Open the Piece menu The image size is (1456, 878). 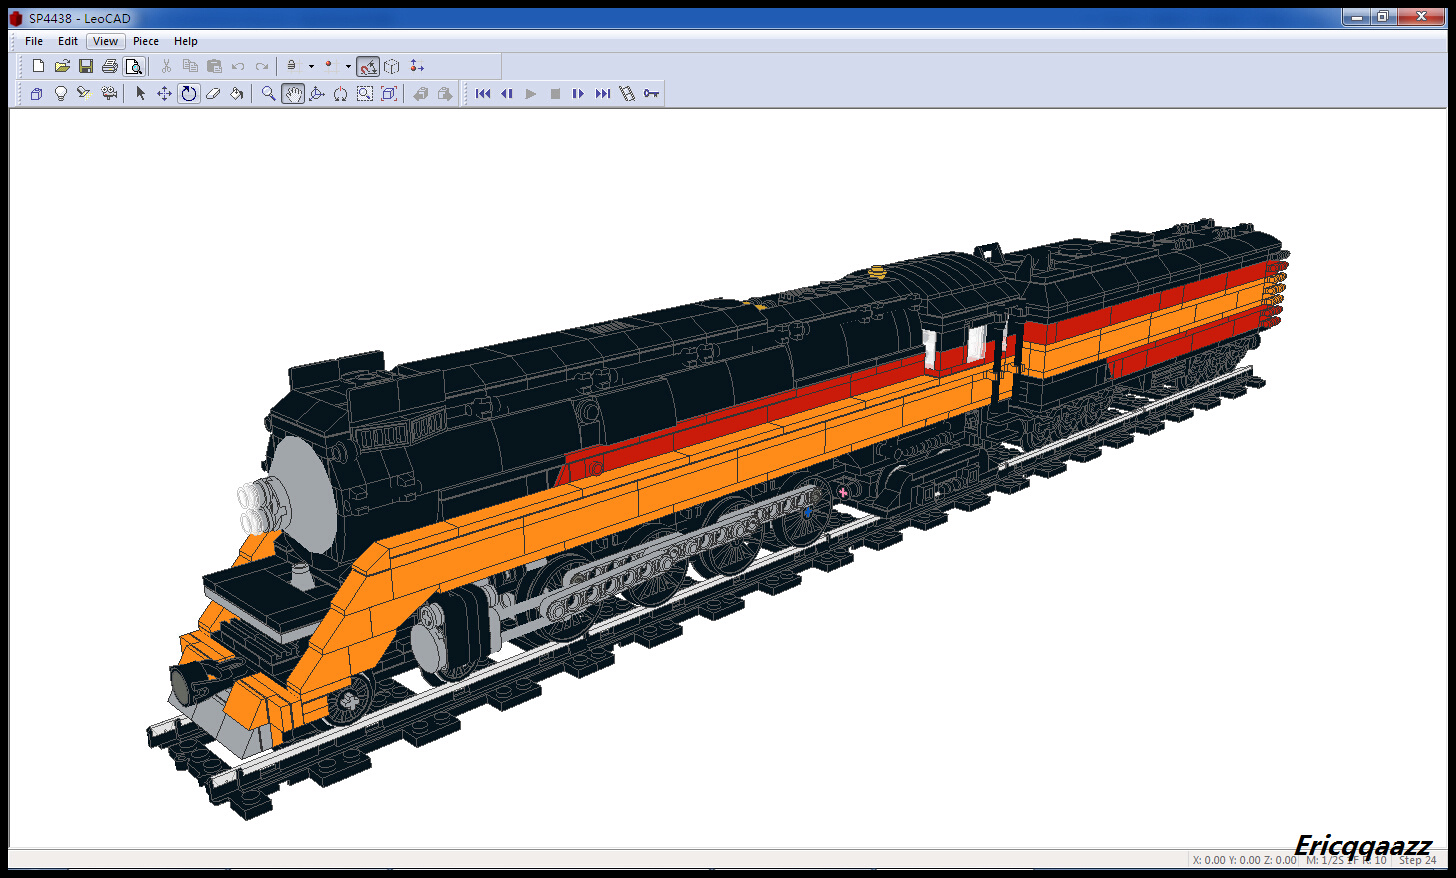coord(146,41)
